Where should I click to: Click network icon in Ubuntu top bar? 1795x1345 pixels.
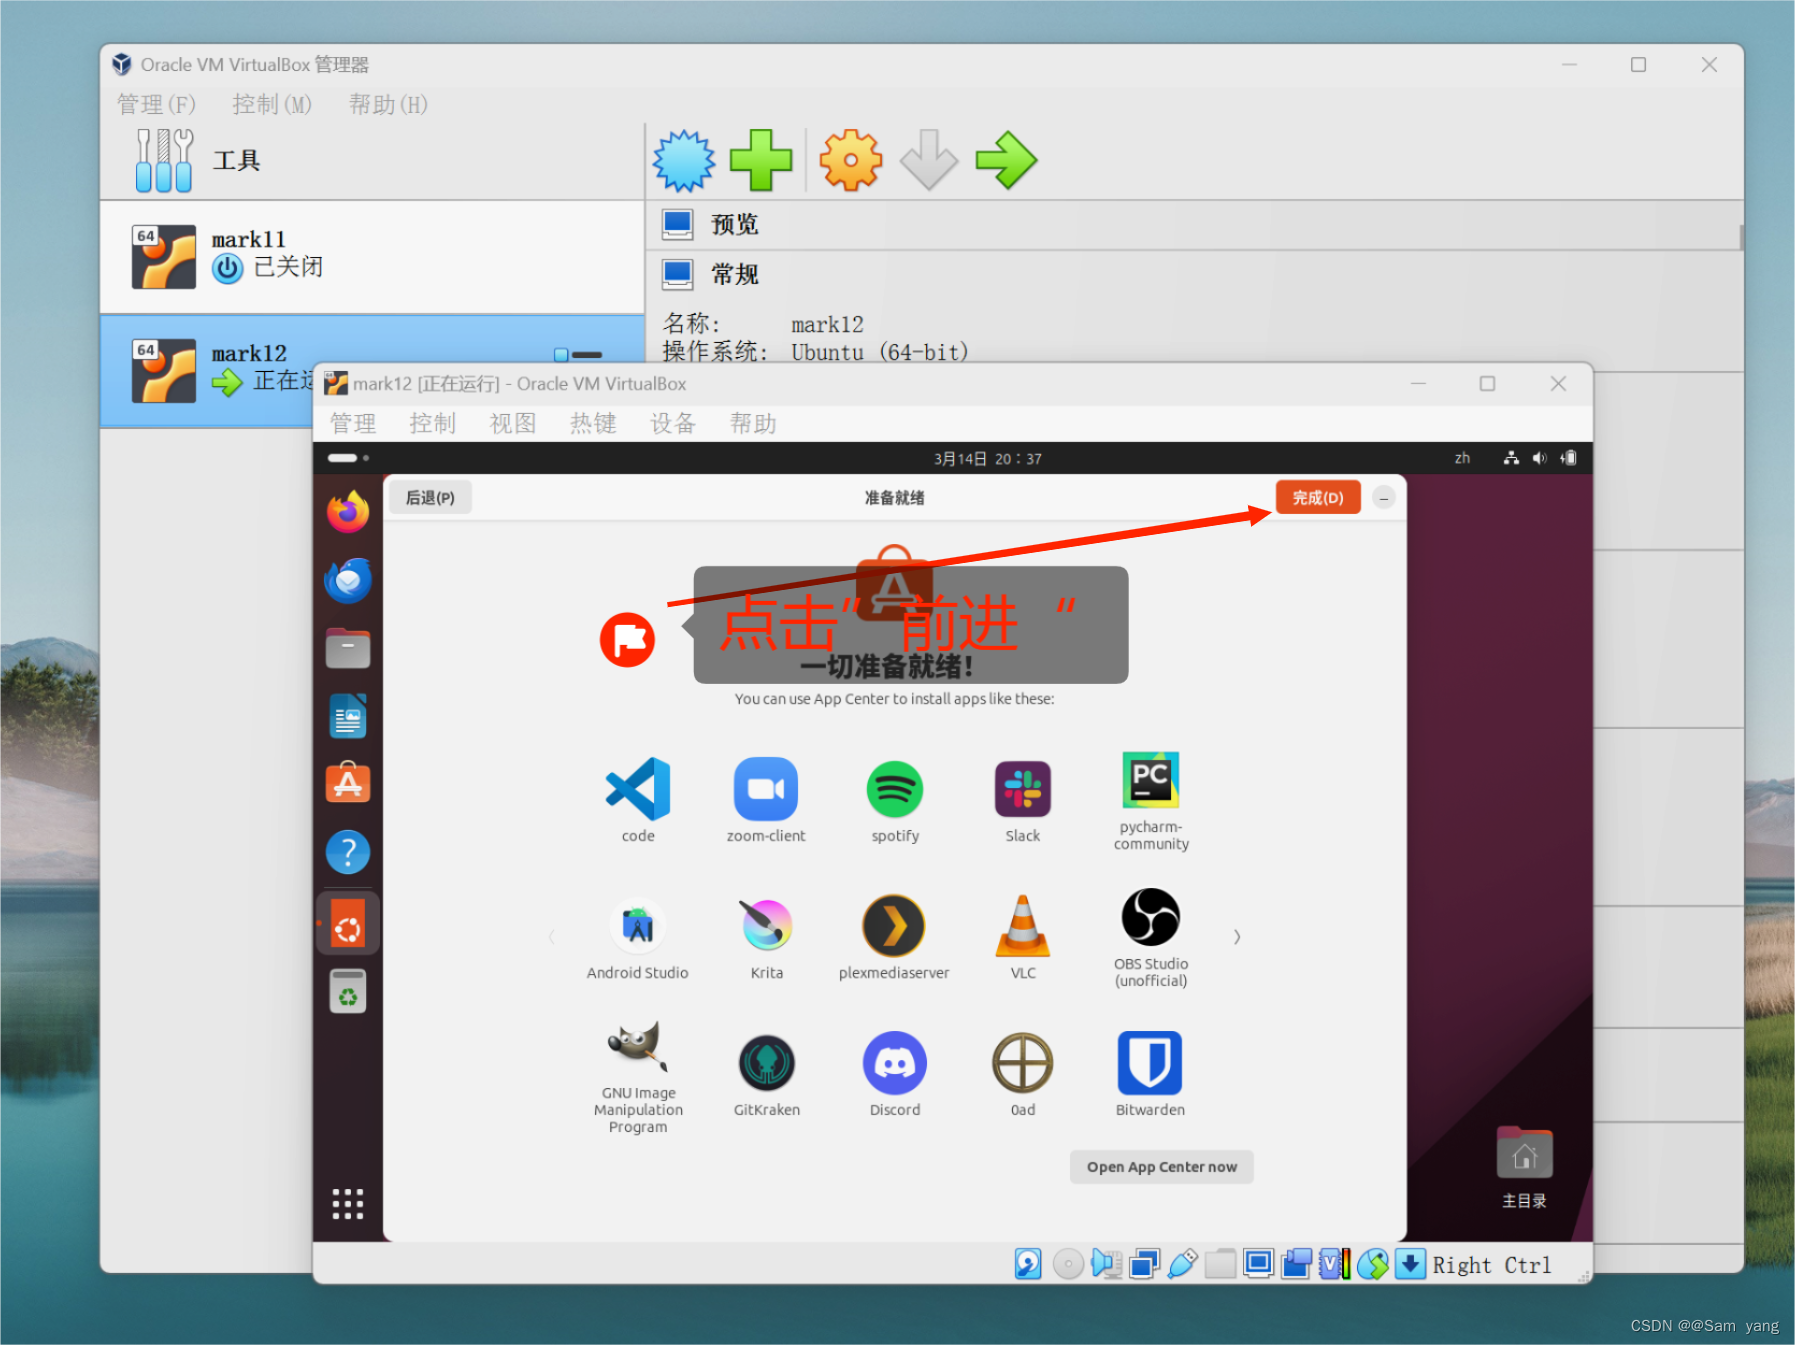(1511, 458)
